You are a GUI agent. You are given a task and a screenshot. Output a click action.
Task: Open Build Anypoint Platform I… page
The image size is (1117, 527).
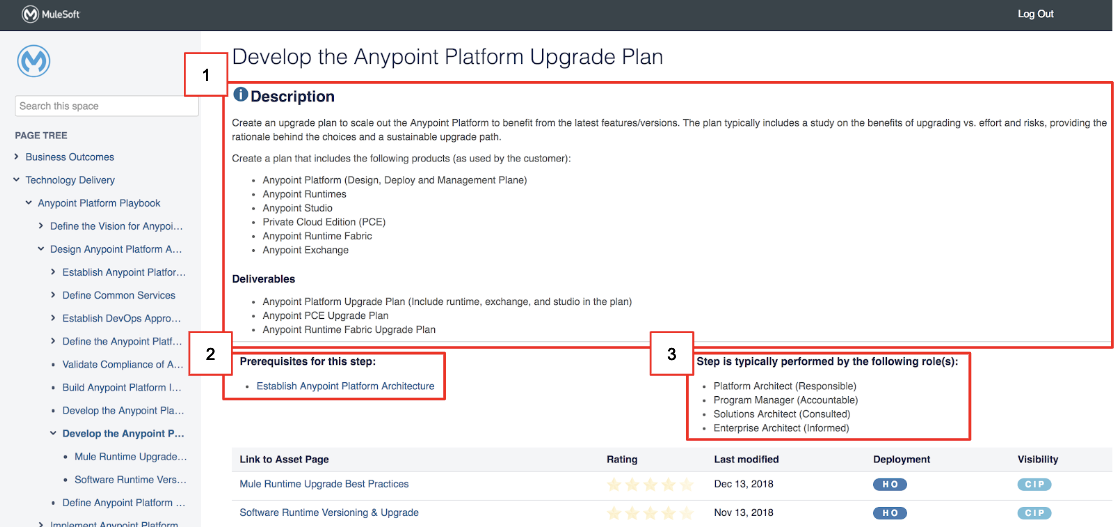pyautogui.click(x=123, y=387)
